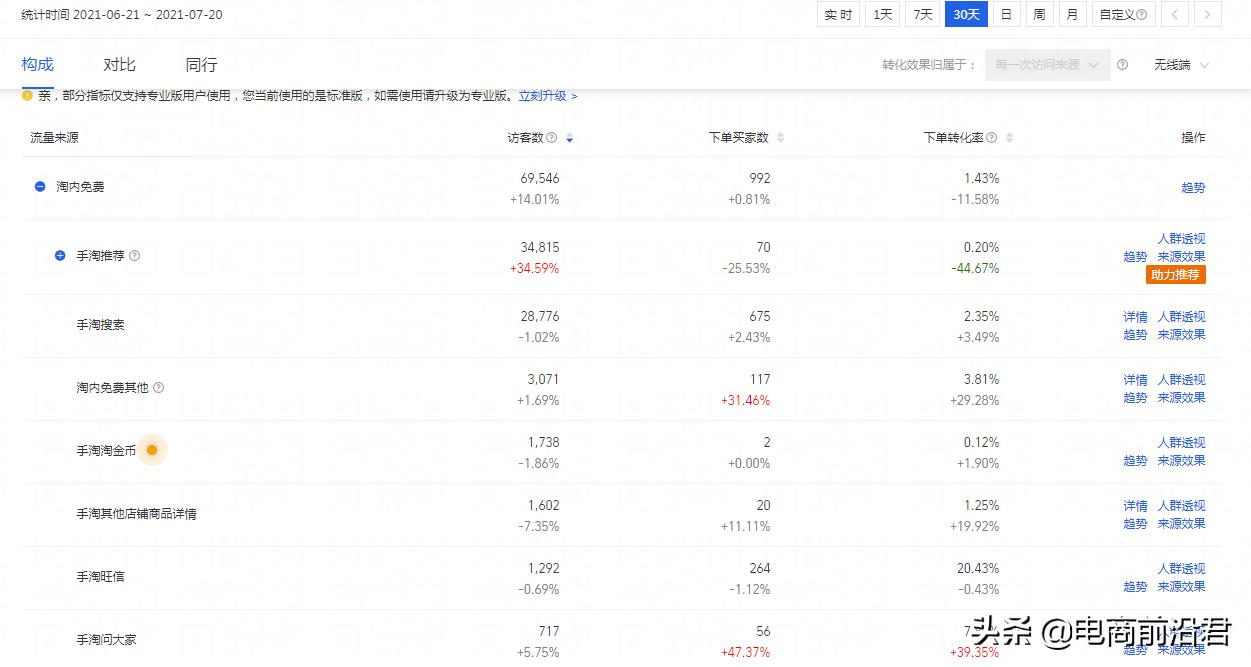Screen dimensions: 1251x667
Task: Click question mark icon beside 手淘推荐
Action: 134,255
